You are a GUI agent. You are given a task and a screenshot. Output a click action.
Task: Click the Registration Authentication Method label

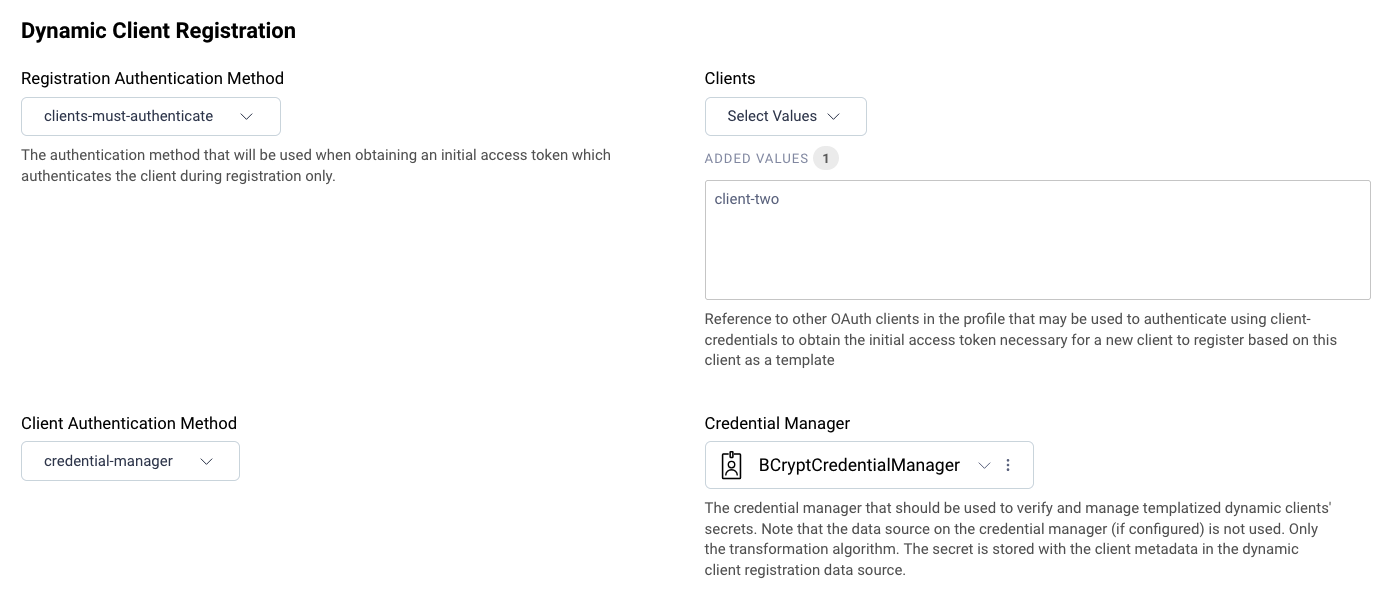pyautogui.click(x=152, y=78)
